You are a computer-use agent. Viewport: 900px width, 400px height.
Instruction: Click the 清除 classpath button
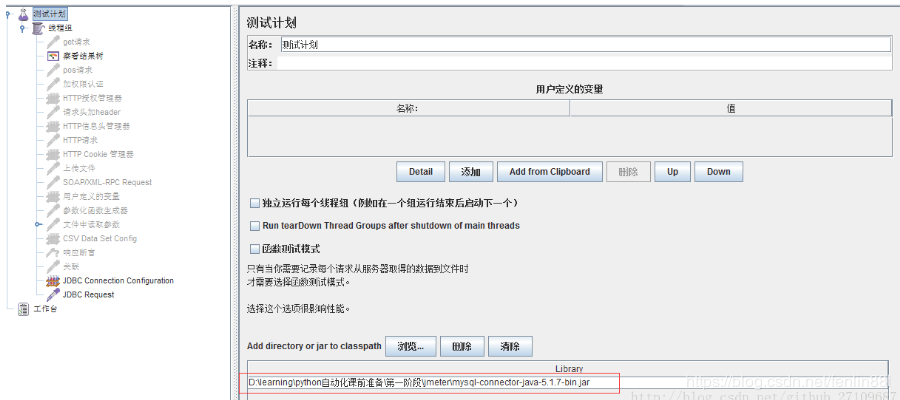click(510, 347)
